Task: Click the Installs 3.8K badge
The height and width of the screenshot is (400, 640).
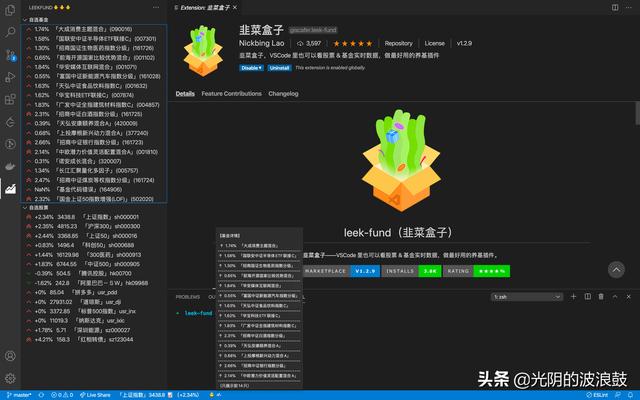Action: 411,271
